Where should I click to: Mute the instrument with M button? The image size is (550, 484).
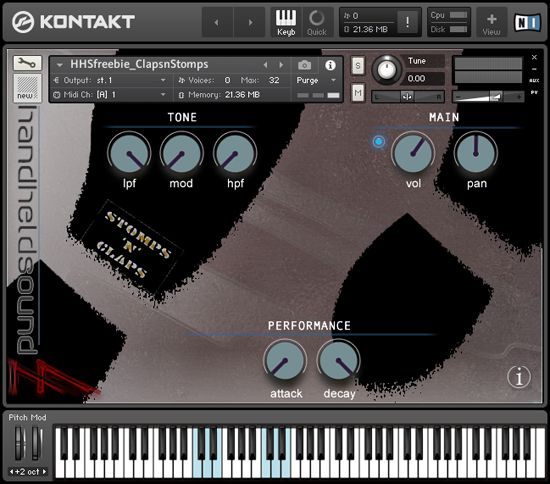tap(358, 93)
